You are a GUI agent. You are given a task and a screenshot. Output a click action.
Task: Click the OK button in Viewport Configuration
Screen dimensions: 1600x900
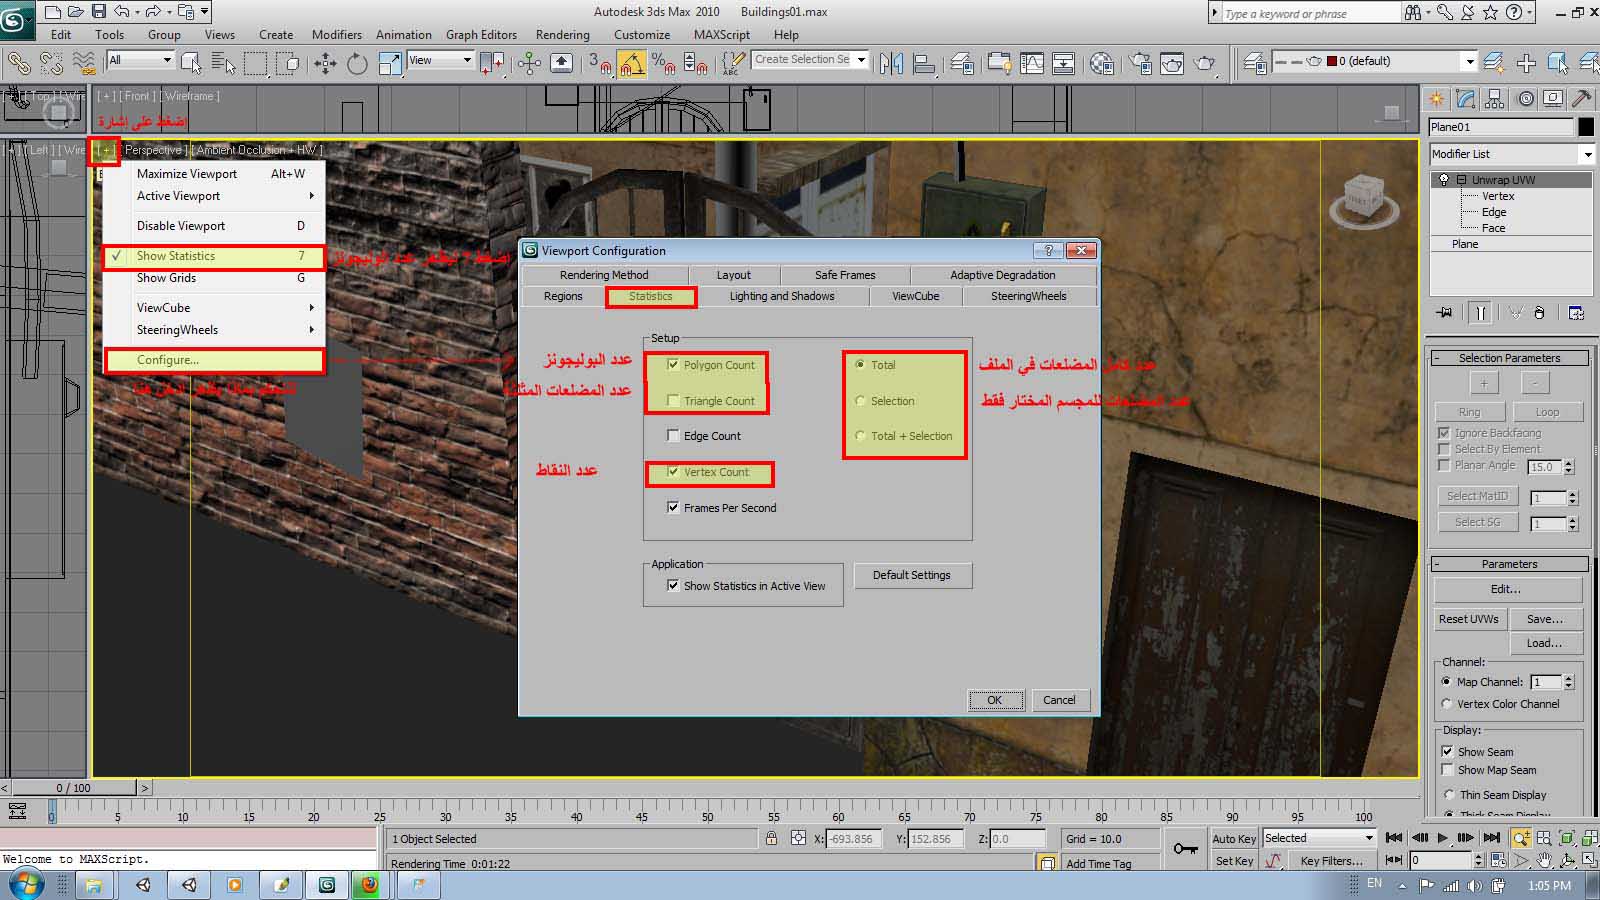tap(995, 700)
